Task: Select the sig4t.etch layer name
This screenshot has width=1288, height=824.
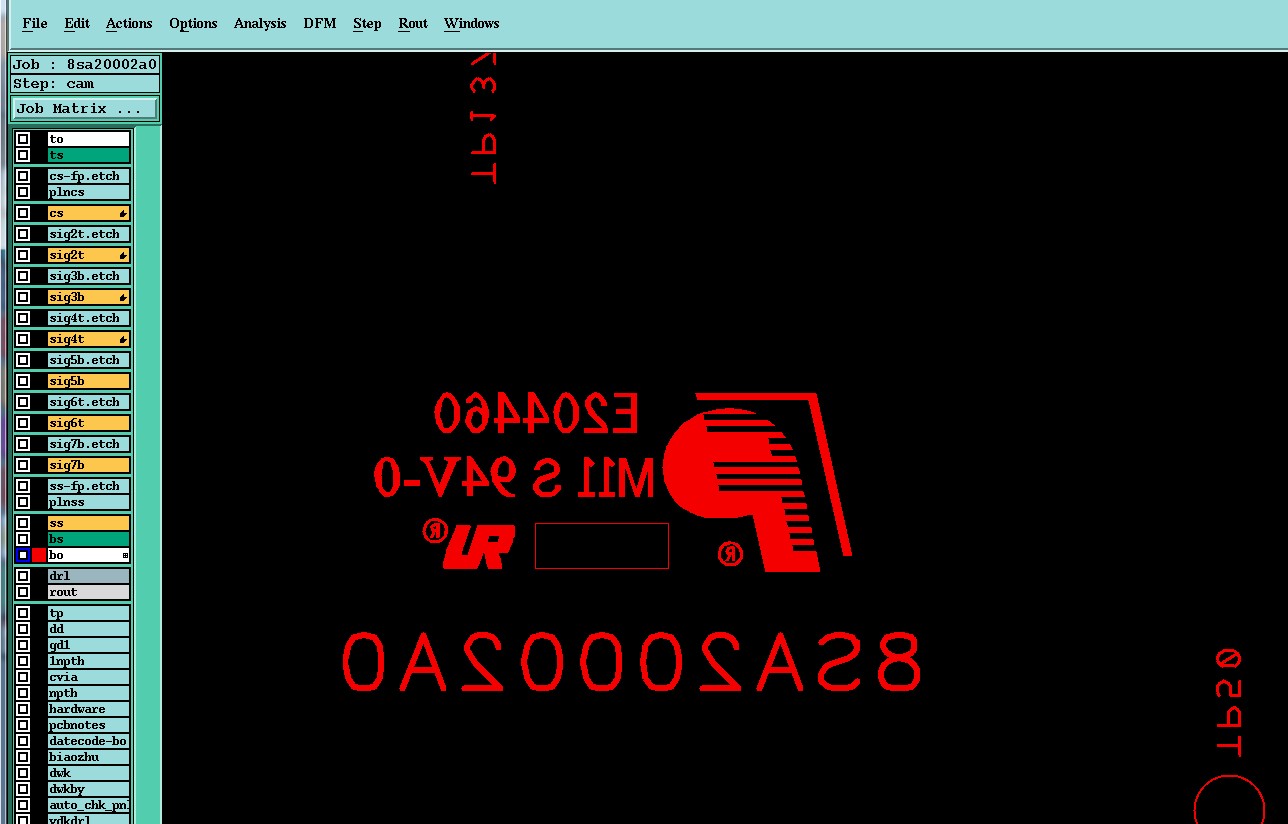Action: click(89, 318)
